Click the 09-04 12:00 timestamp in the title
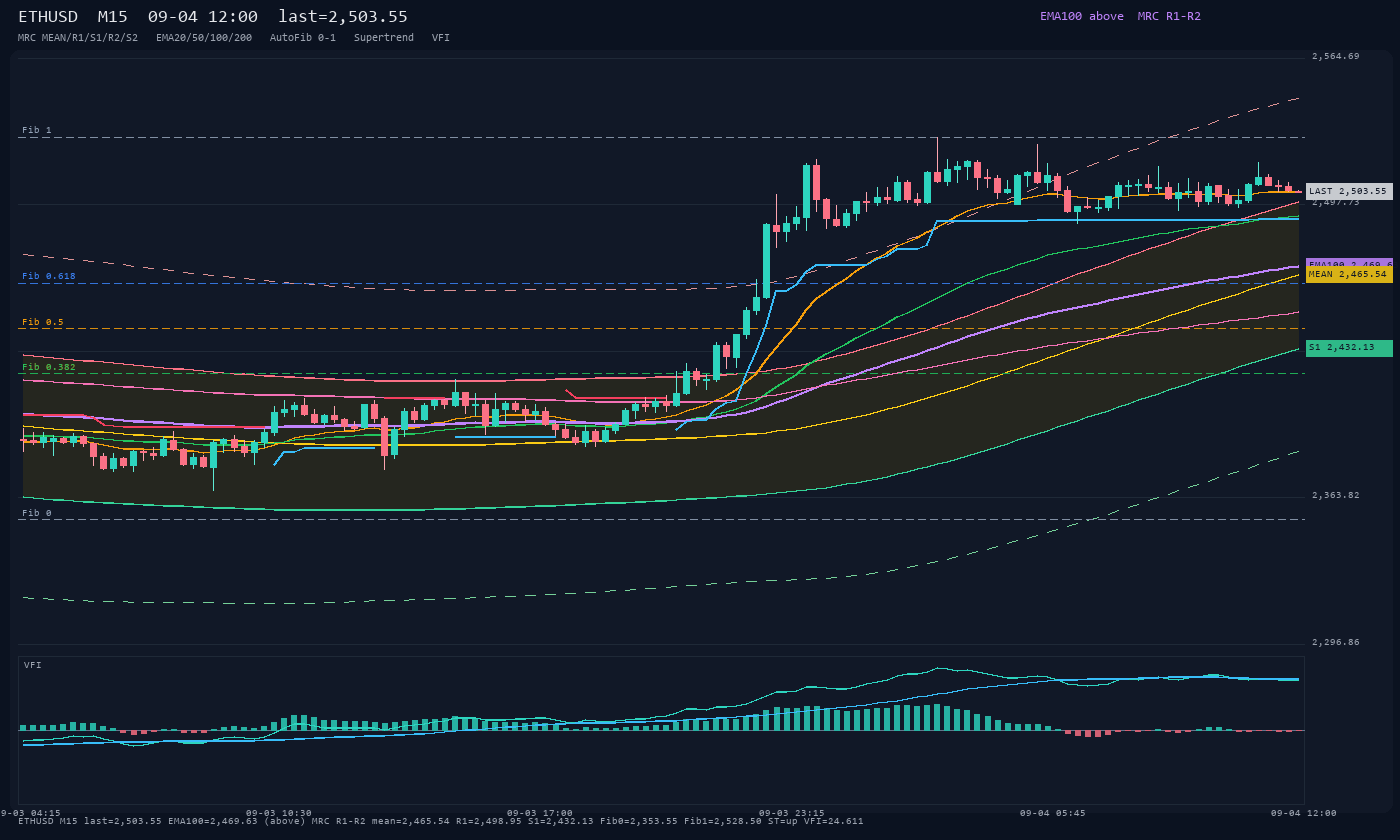 [202, 17]
